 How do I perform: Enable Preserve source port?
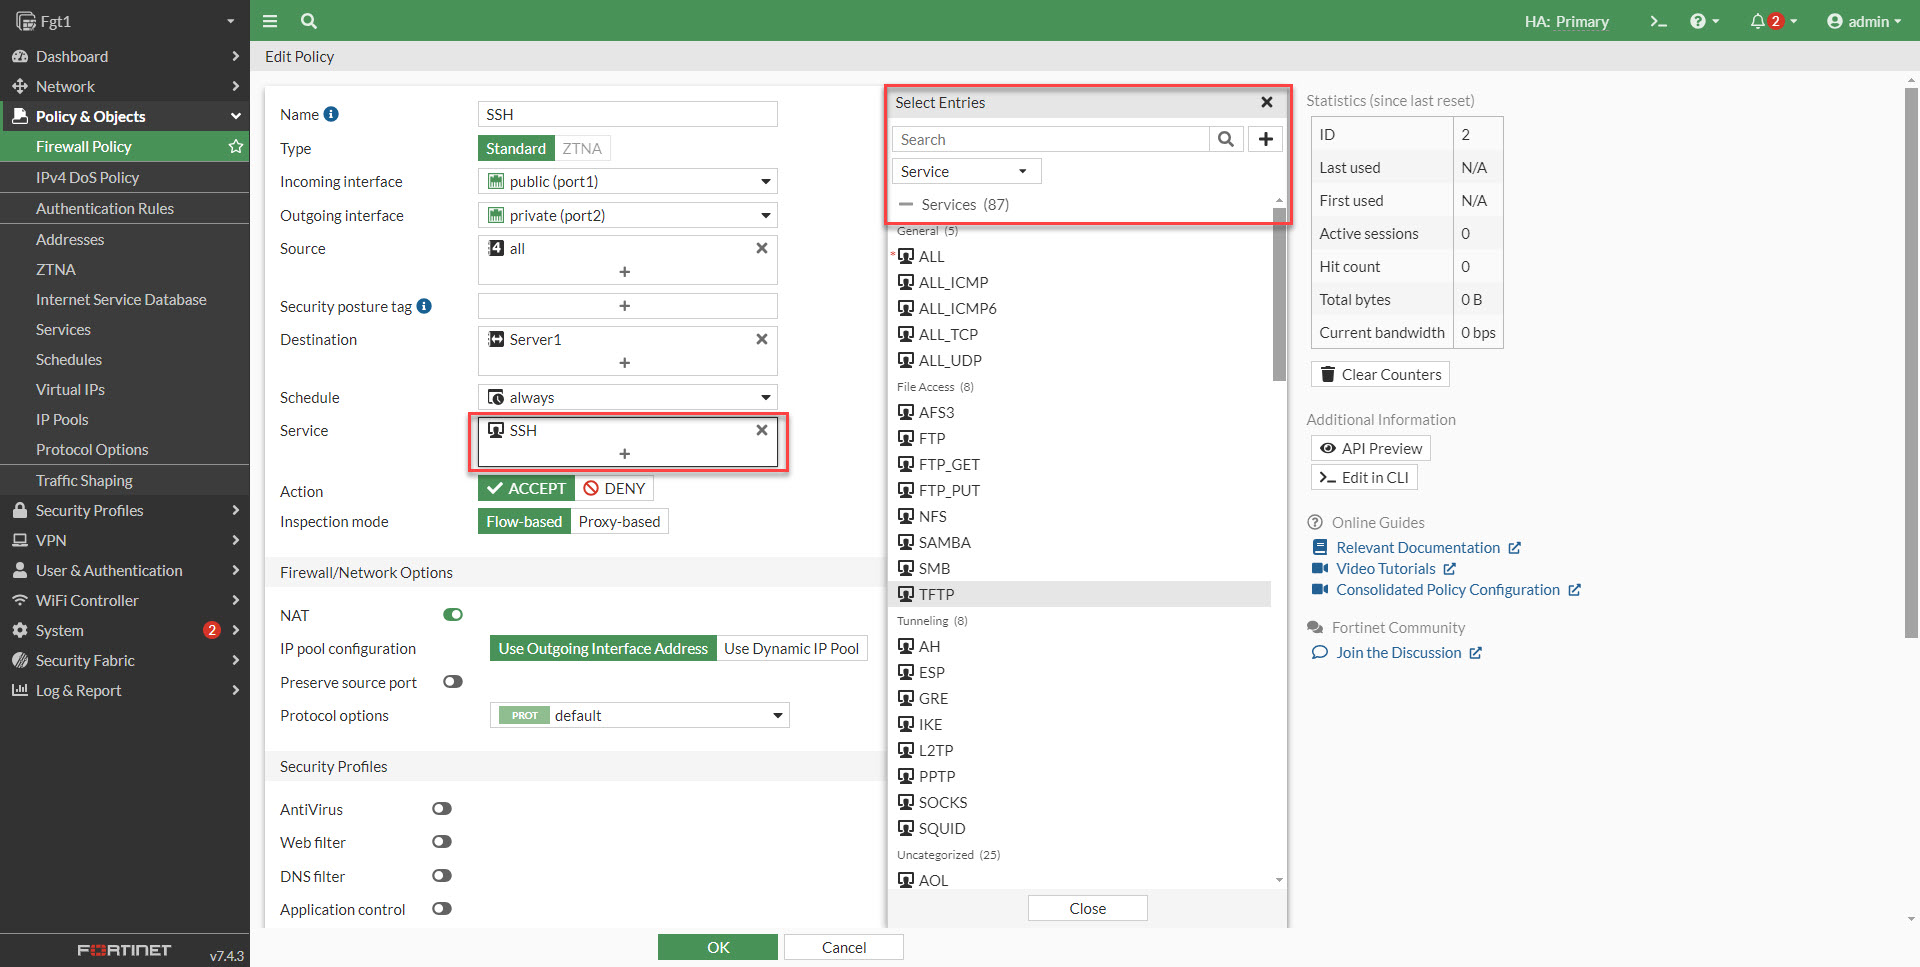(x=453, y=682)
